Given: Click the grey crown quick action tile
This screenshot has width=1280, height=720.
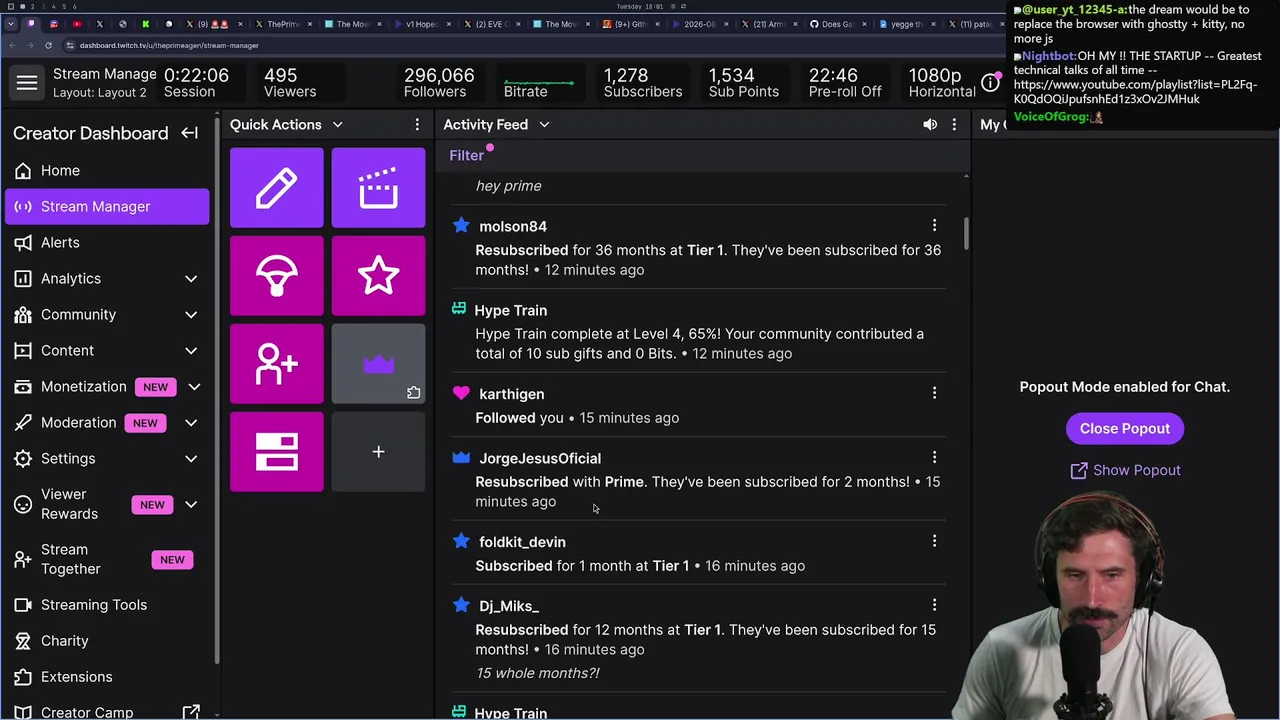Looking at the screenshot, I should 378,364.
